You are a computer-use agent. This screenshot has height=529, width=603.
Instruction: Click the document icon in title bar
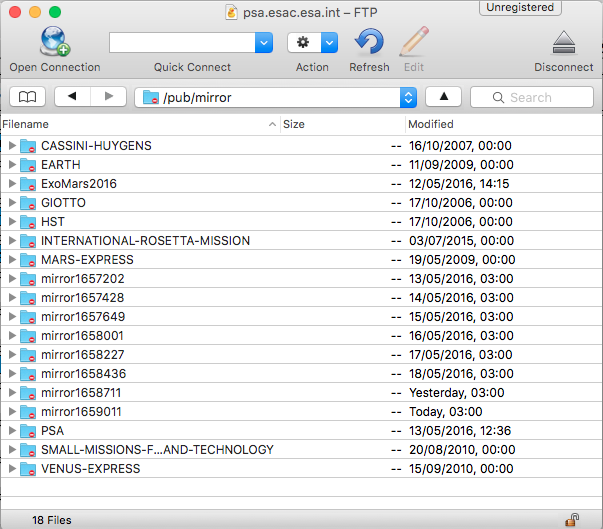(x=231, y=12)
